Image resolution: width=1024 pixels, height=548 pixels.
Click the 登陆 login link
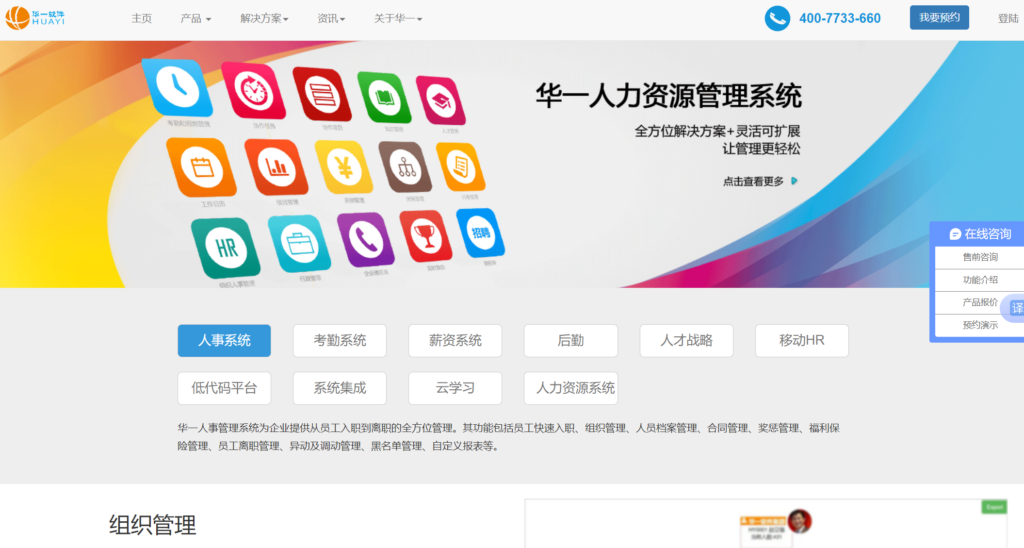click(1008, 18)
